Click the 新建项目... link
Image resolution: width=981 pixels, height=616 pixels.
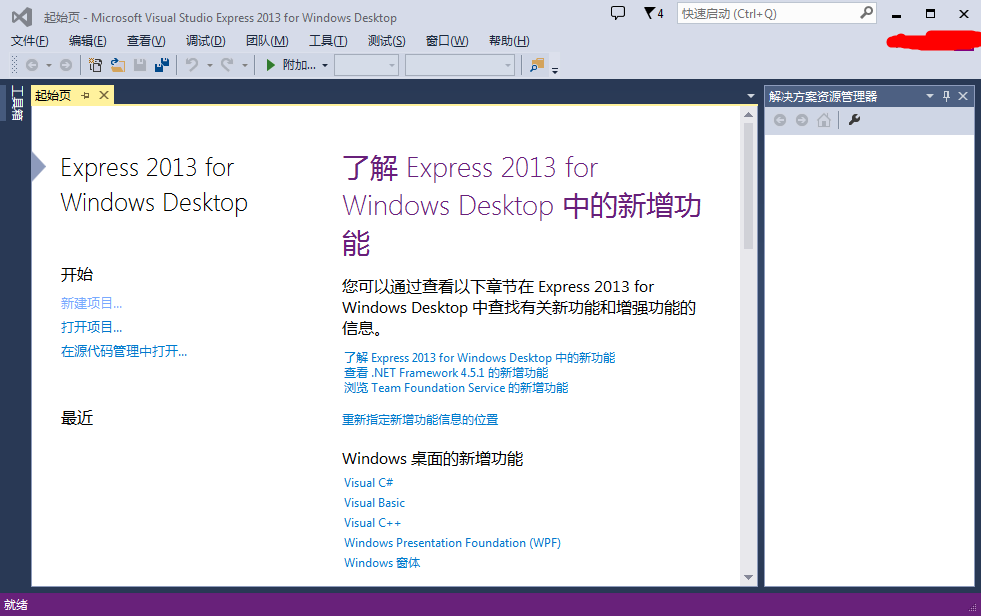(91, 302)
